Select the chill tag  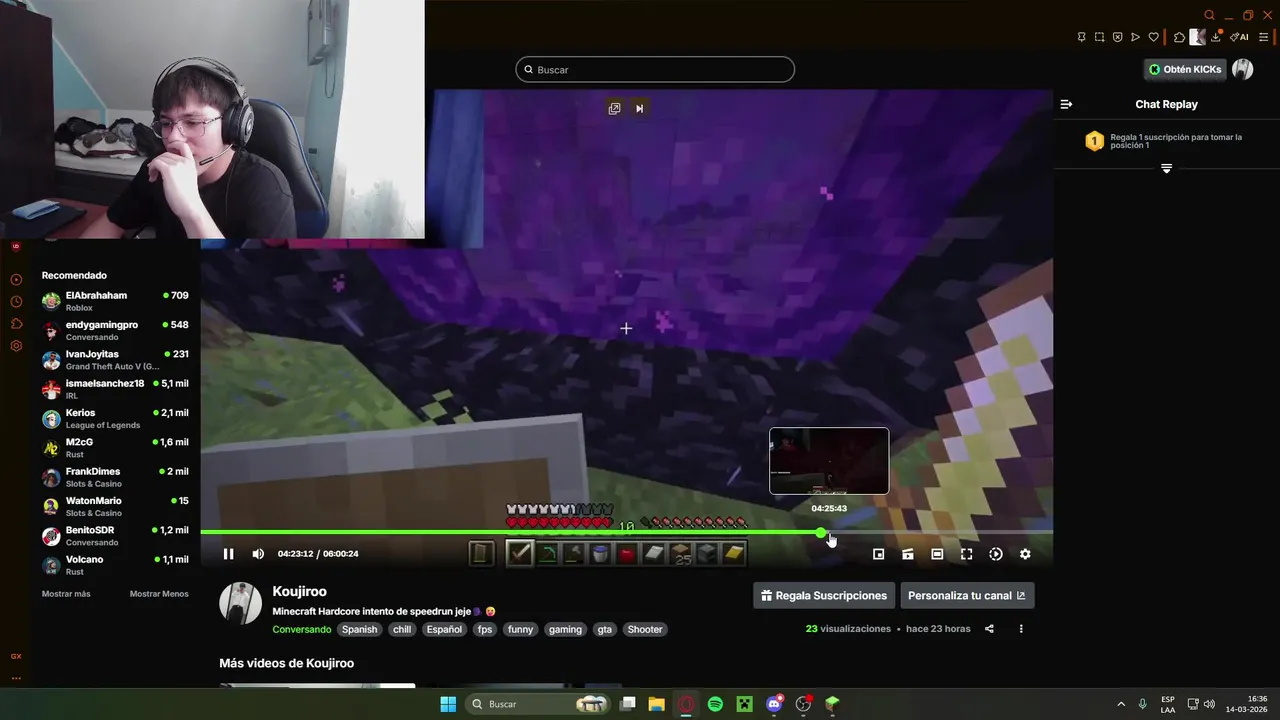(x=402, y=629)
